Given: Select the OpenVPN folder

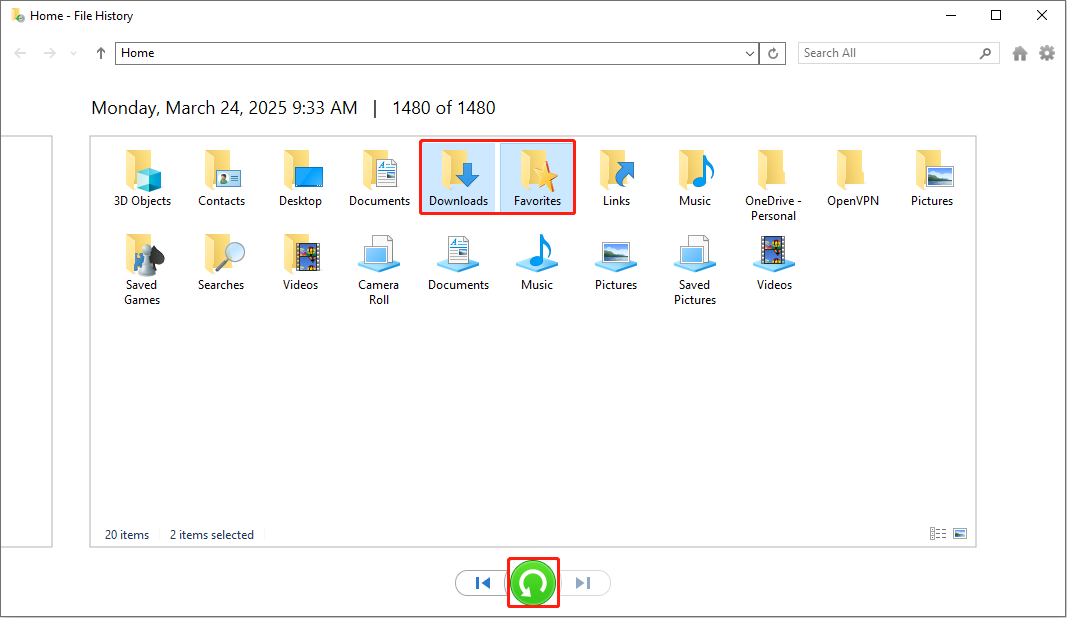Looking at the screenshot, I should pos(852,179).
